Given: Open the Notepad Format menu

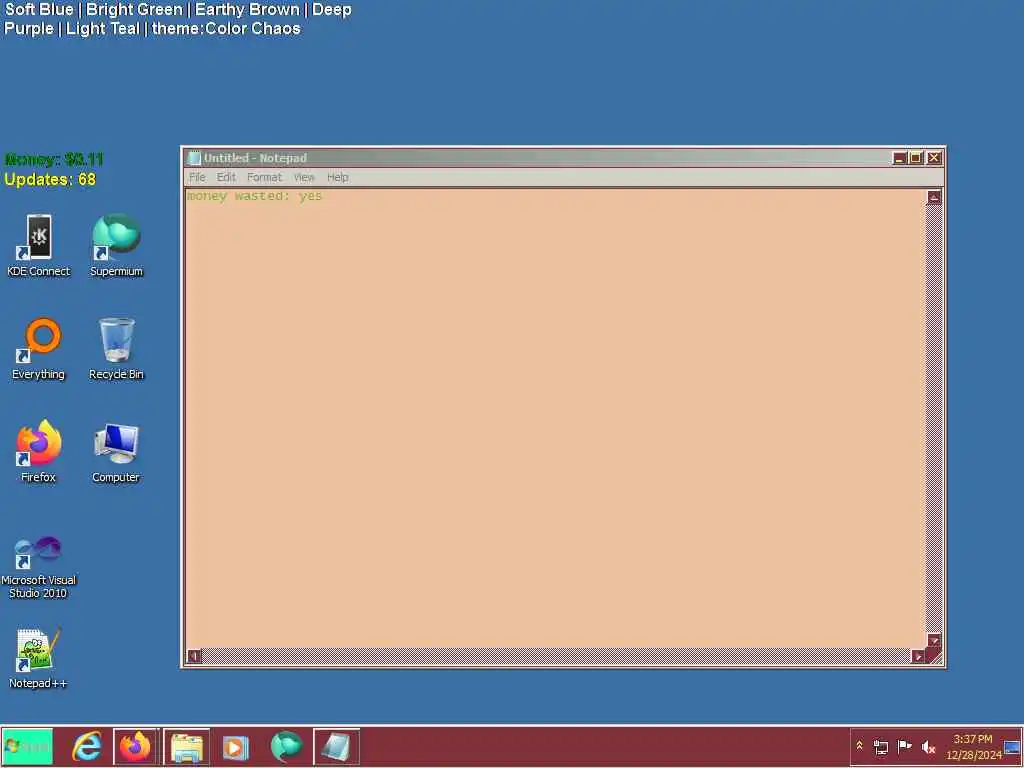Looking at the screenshot, I should (264, 177).
